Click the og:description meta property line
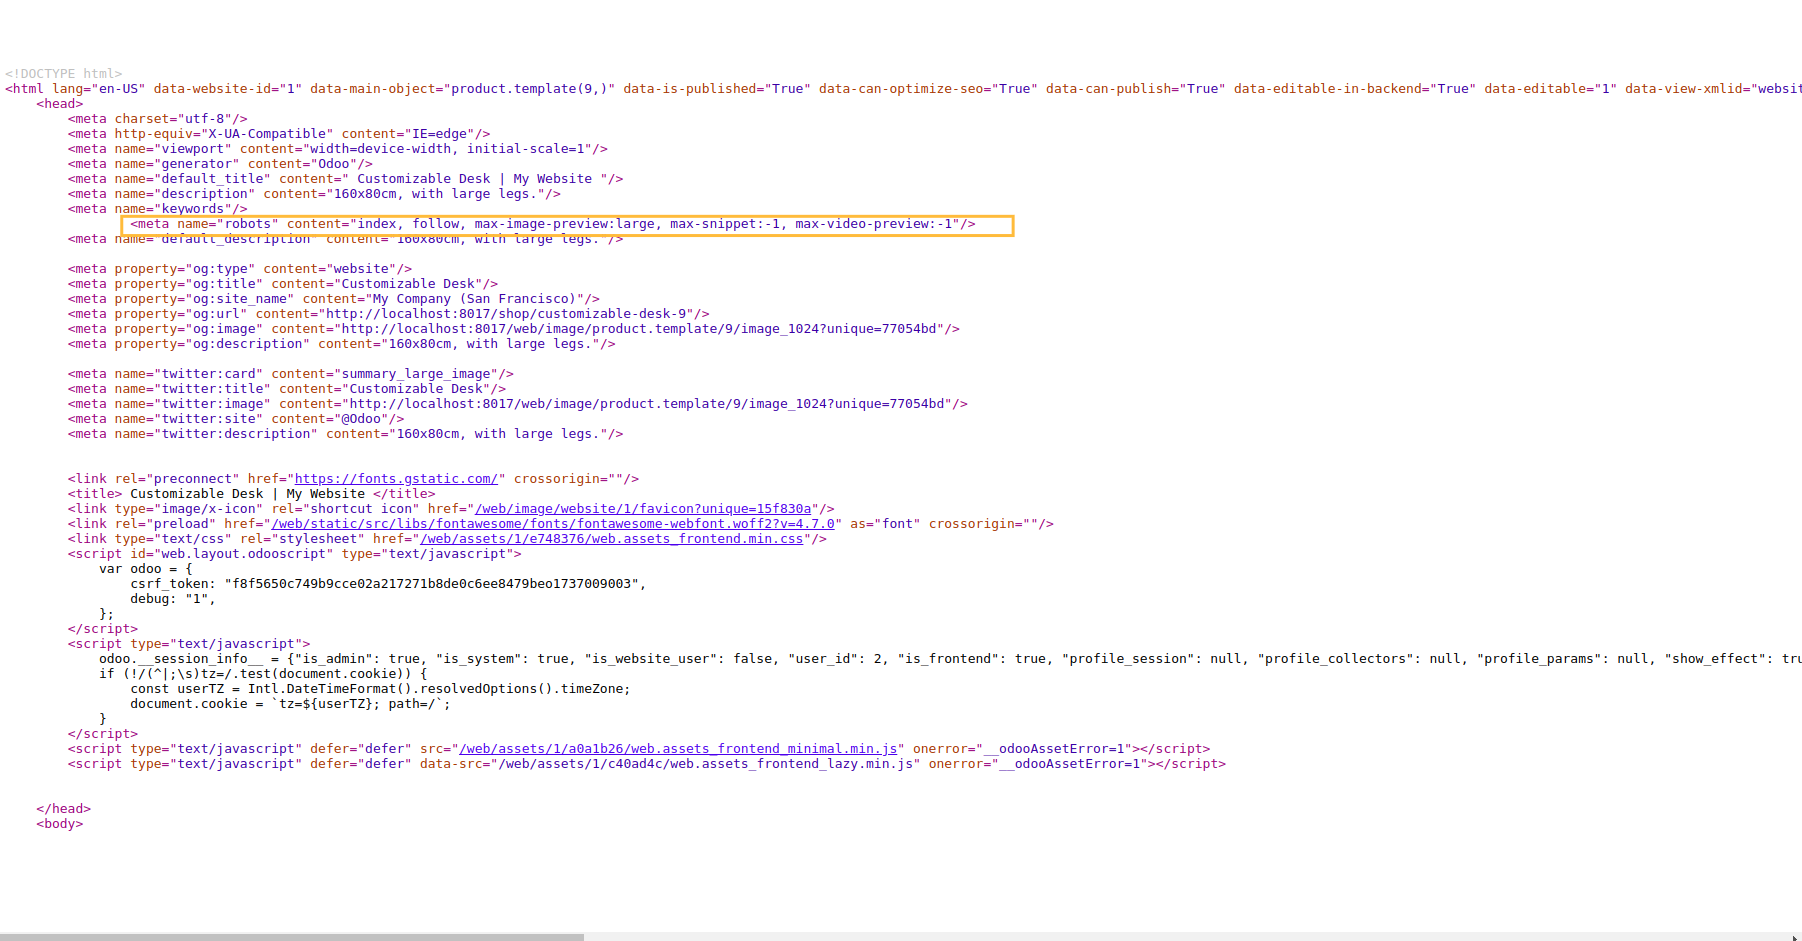 (x=342, y=344)
